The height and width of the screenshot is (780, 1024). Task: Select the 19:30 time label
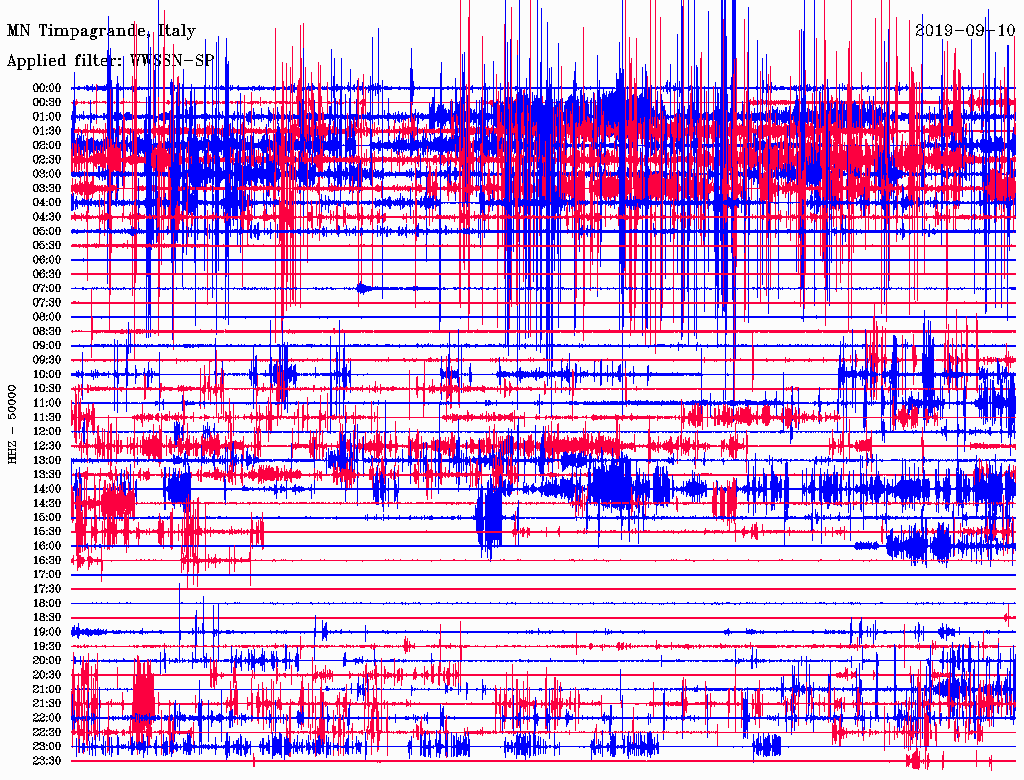click(47, 646)
